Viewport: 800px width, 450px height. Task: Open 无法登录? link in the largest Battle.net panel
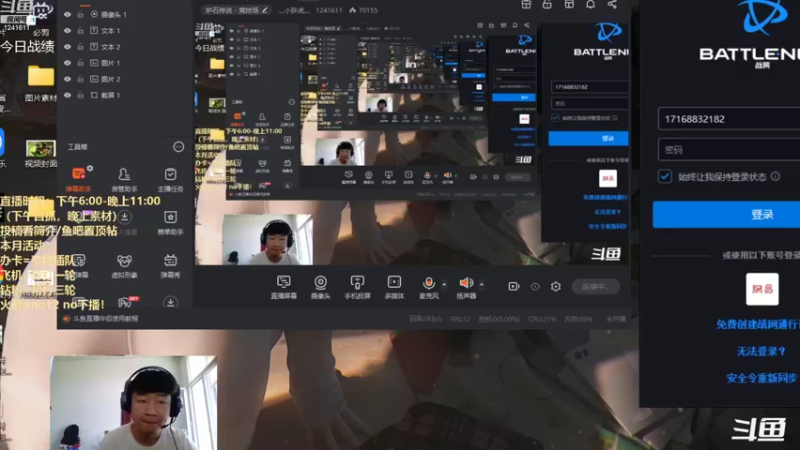click(761, 352)
